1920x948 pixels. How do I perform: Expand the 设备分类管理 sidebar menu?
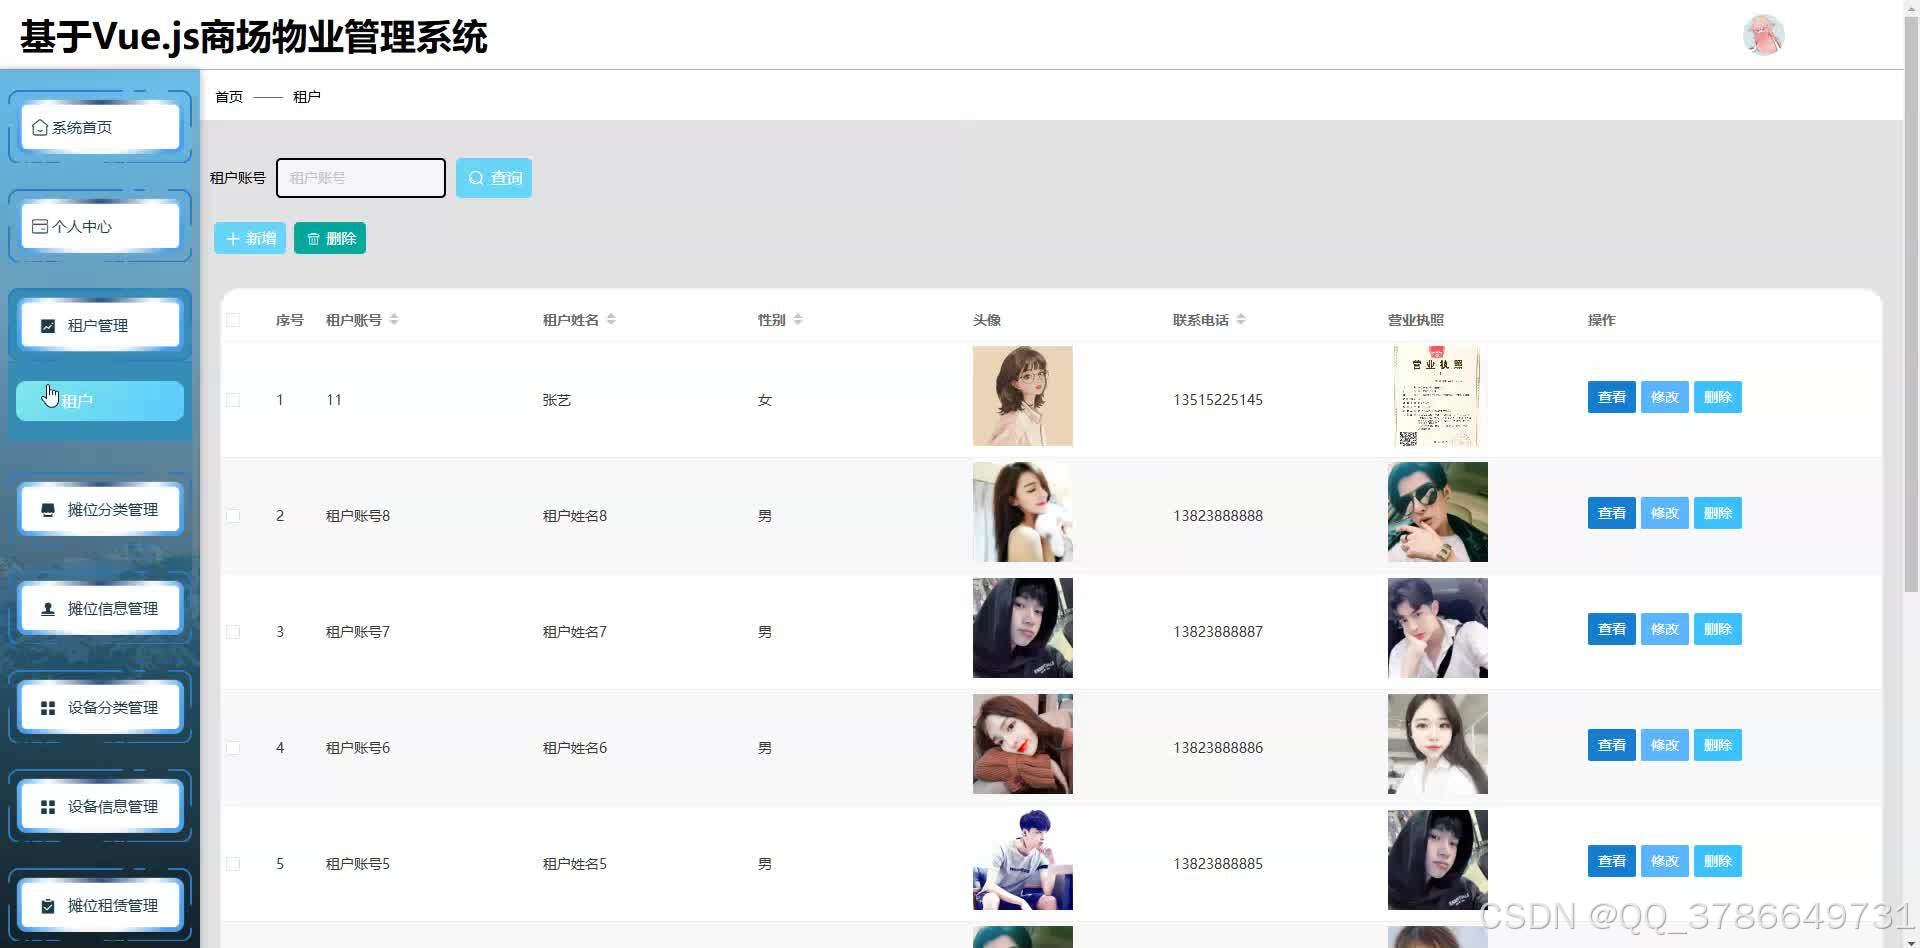(x=100, y=708)
